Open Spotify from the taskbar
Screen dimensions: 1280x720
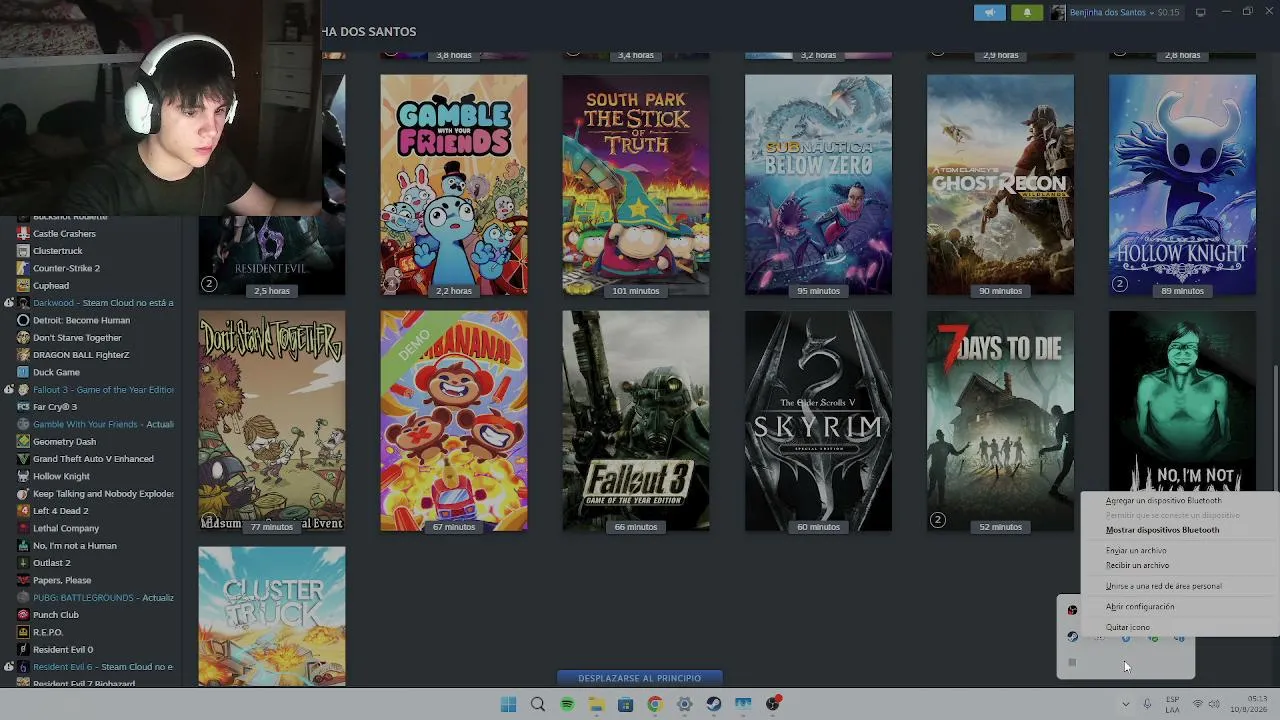coord(567,704)
